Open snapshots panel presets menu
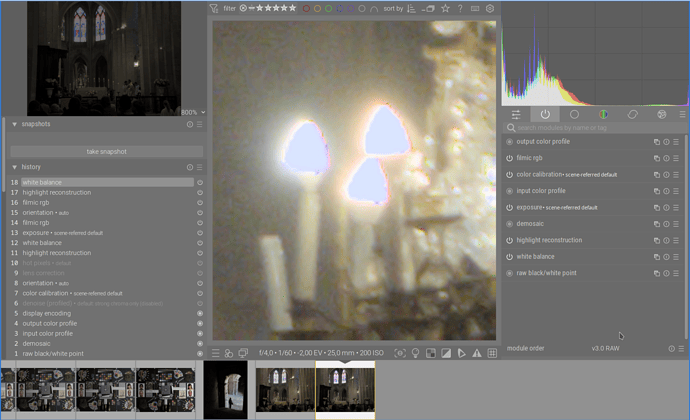The image size is (690, 420). (x=199, y=125)
